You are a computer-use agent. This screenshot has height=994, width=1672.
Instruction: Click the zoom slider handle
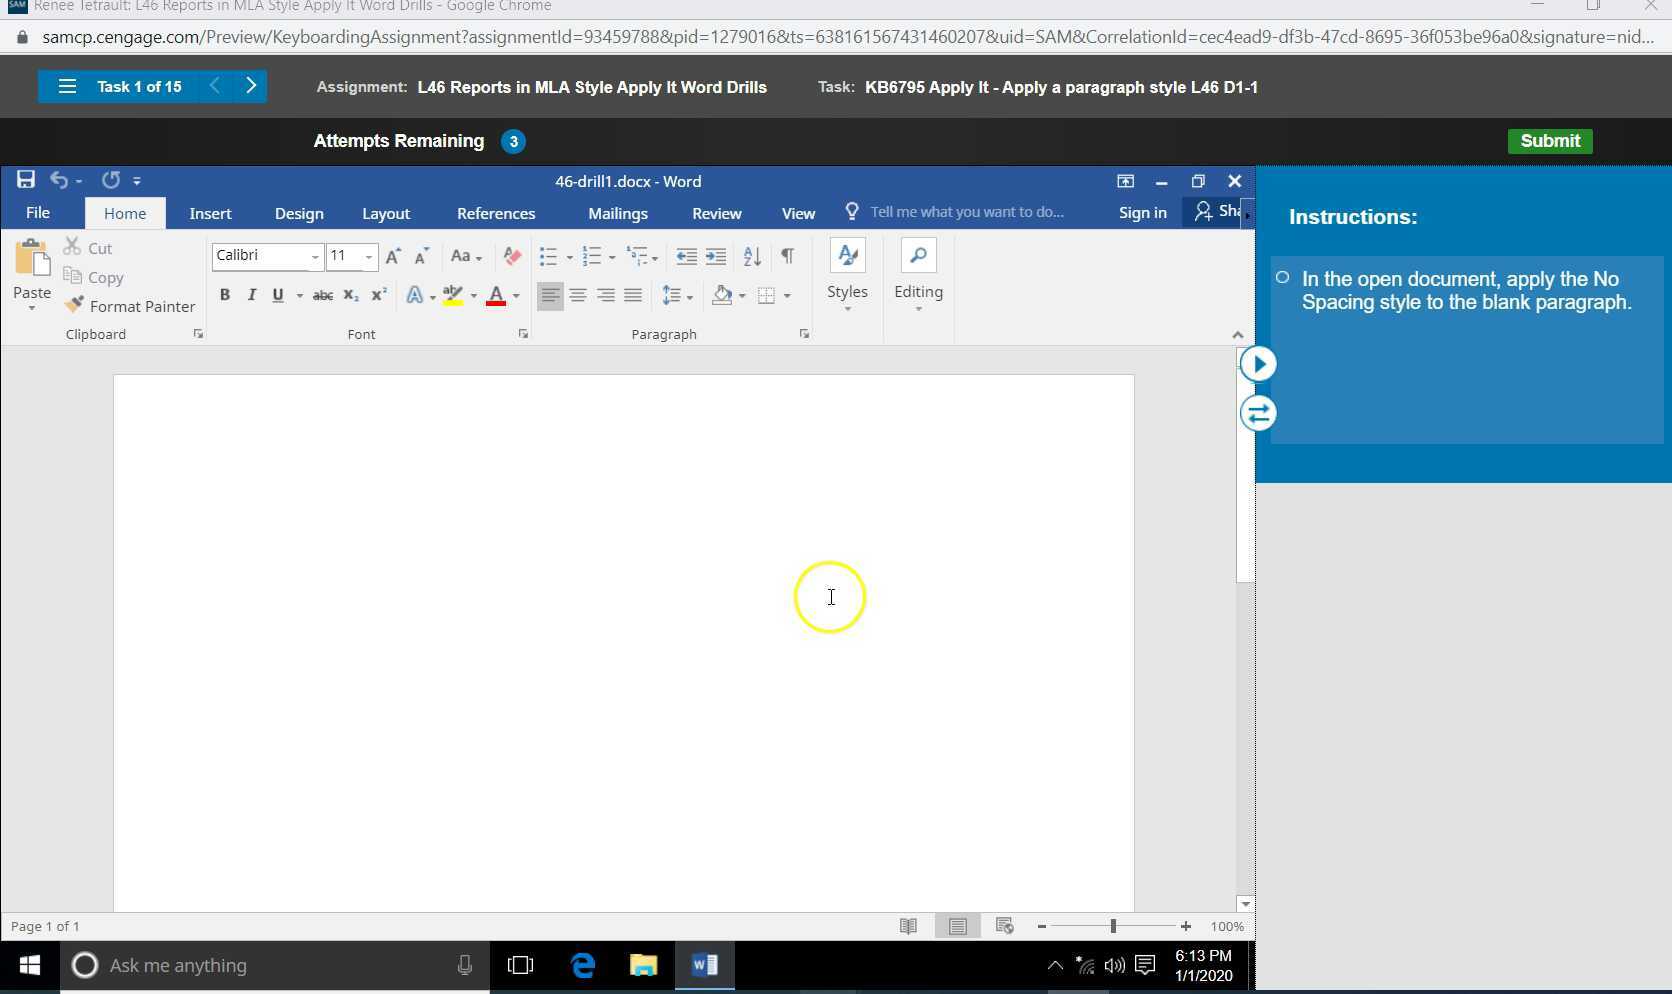(1112, 926)
